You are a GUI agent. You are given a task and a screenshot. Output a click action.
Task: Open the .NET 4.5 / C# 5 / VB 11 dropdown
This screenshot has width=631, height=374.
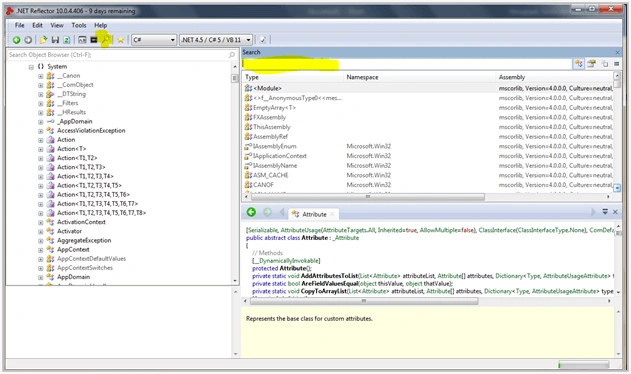(216, 40)
